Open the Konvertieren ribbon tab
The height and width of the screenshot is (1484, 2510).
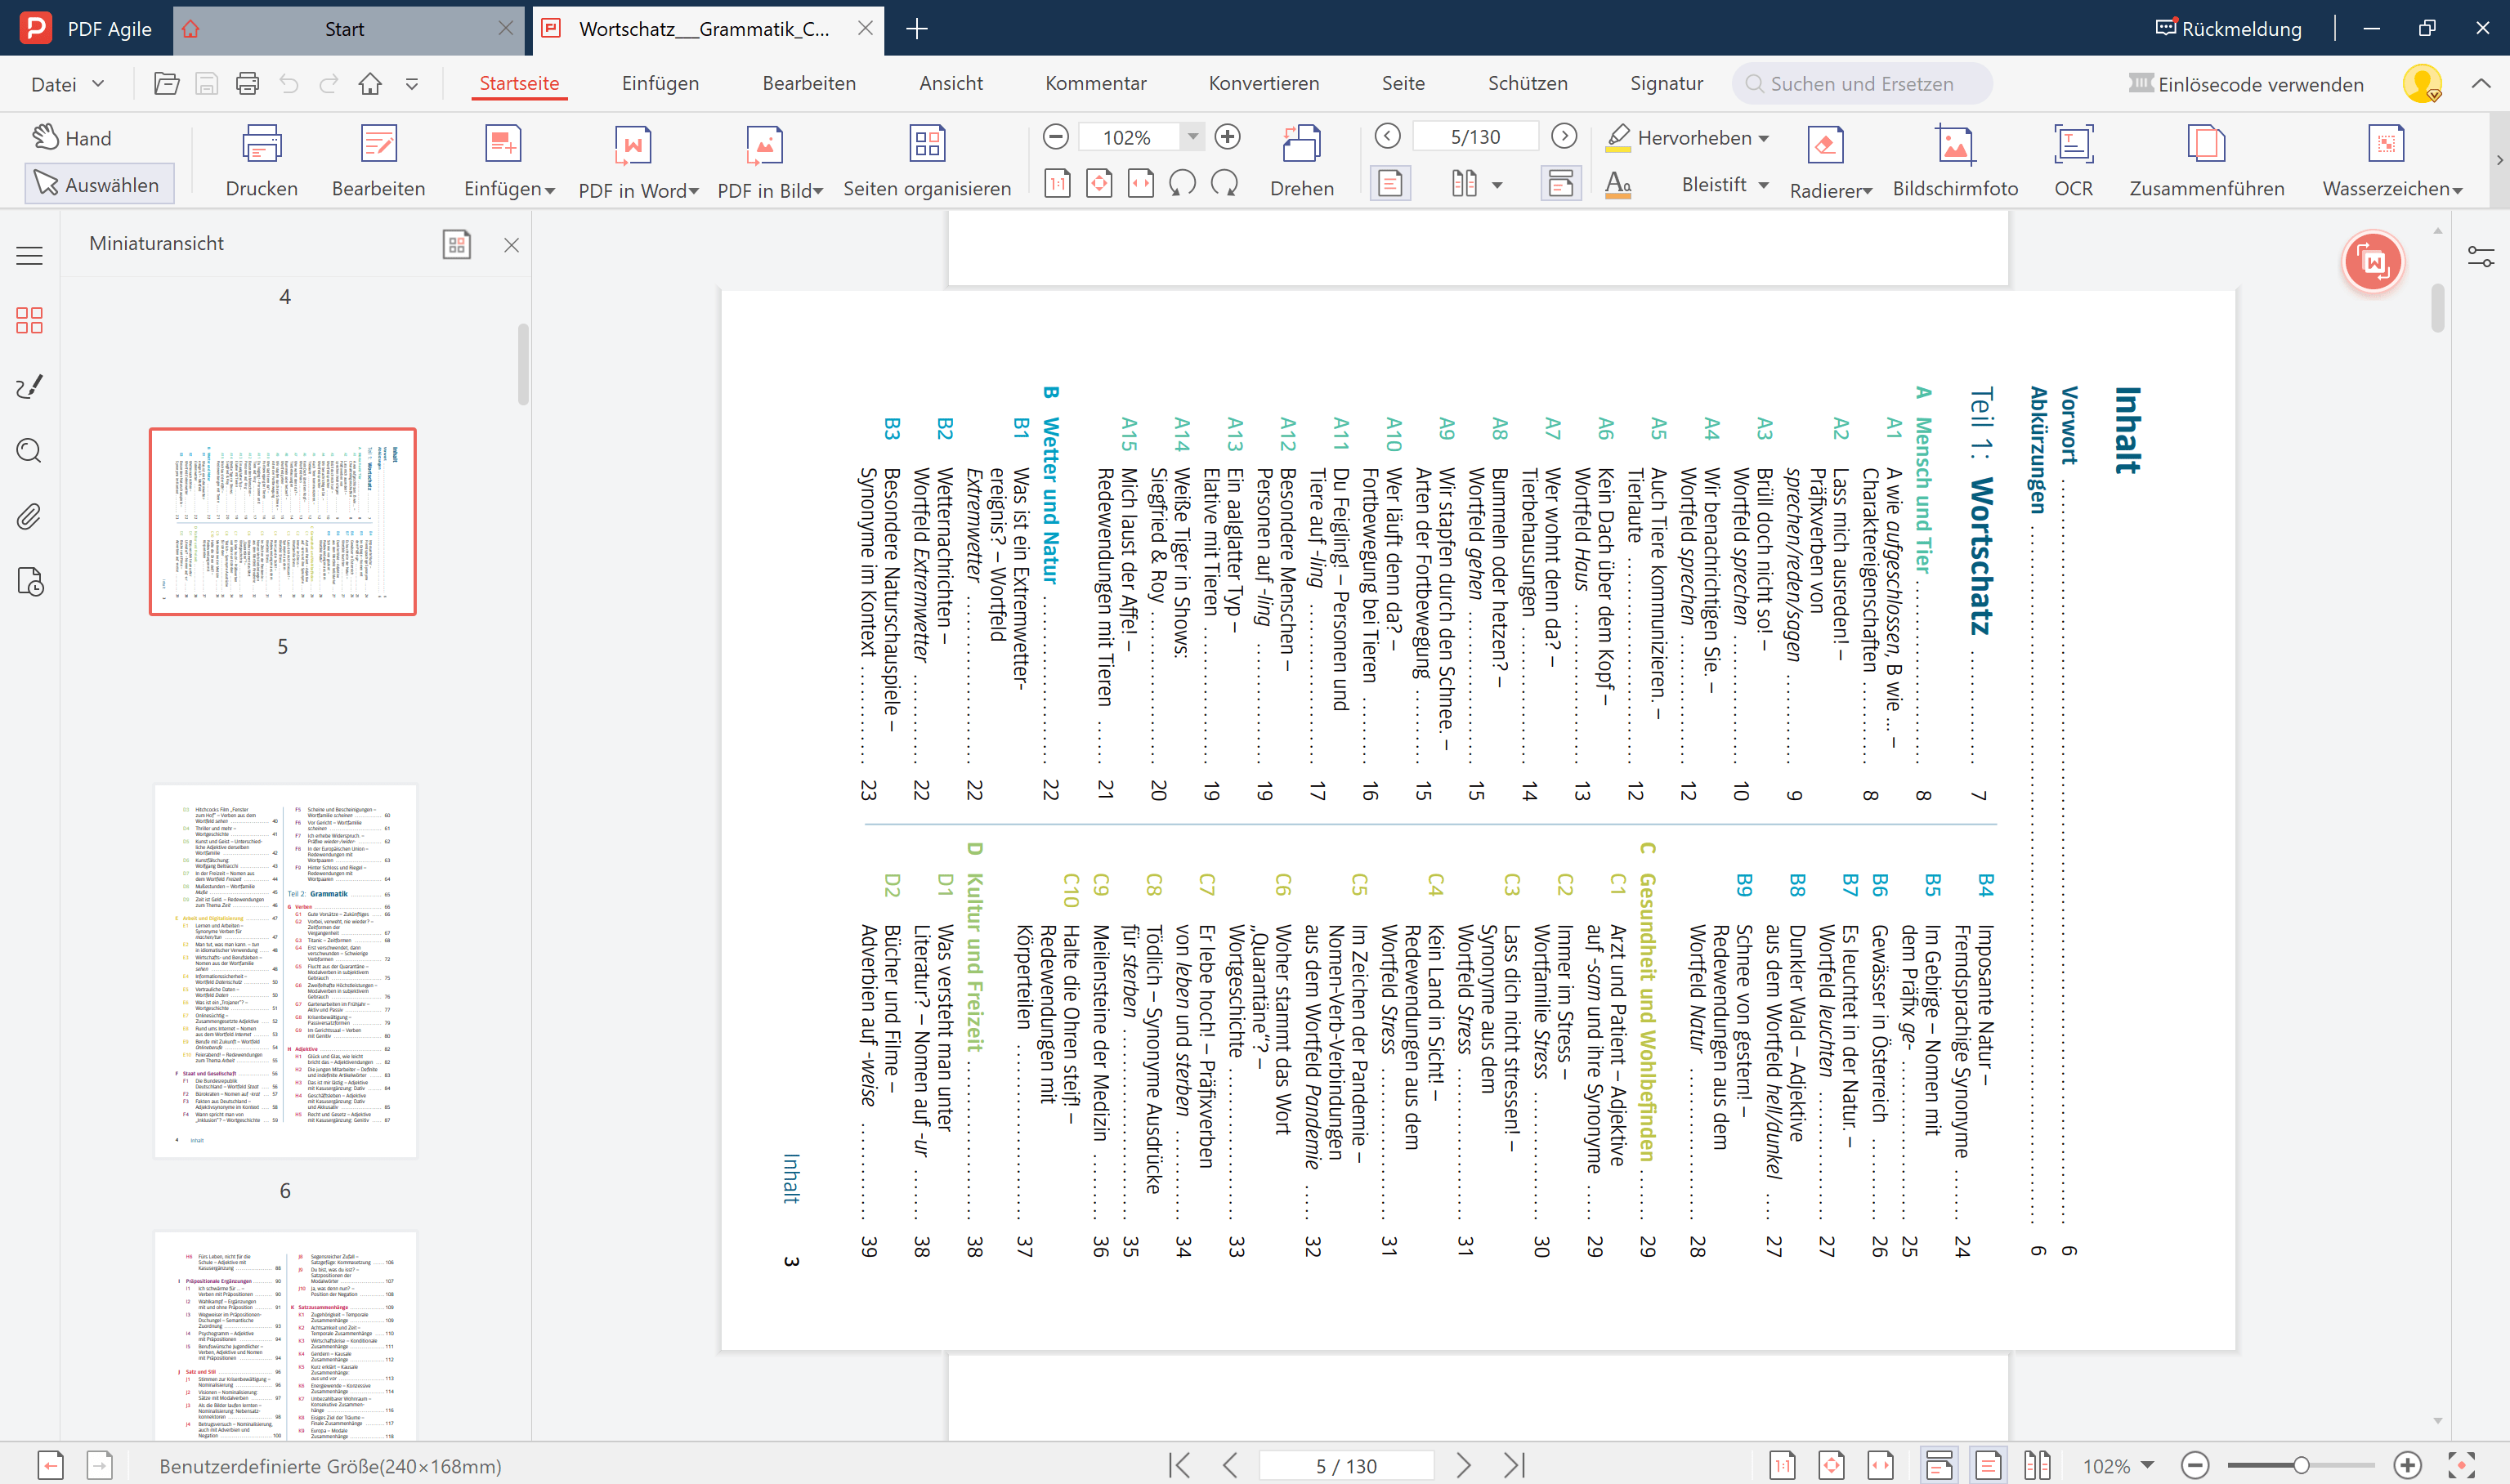[x=1264, y=83]
